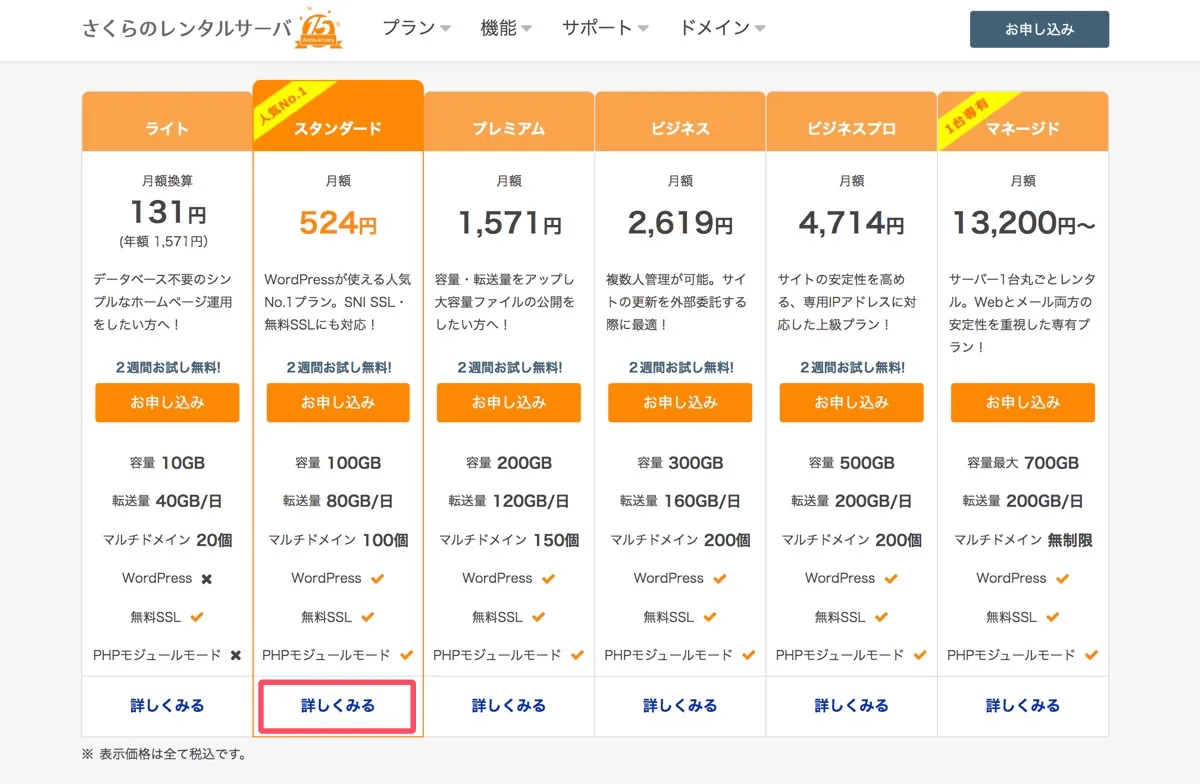View details of the ビジネス plan
Screen dimensions: 1200x784
tap(680, 705)
